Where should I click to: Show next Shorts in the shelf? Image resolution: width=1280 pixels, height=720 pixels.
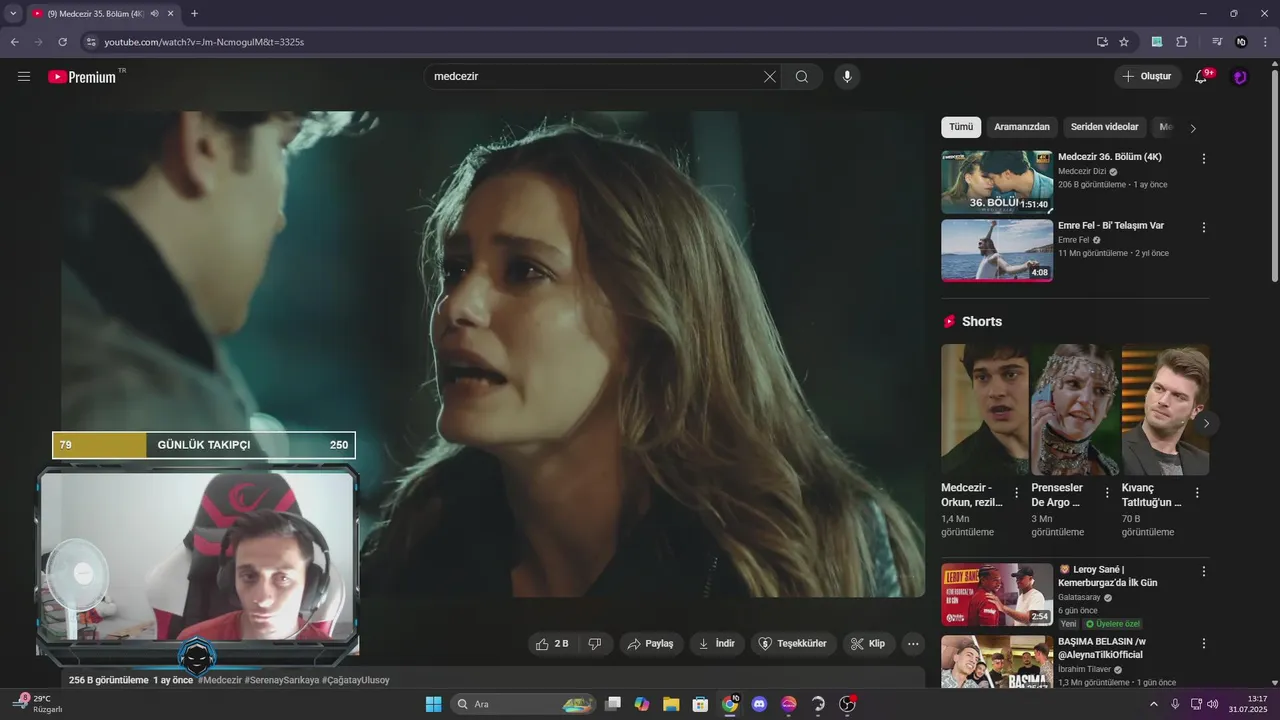[x=1206, y=424]
